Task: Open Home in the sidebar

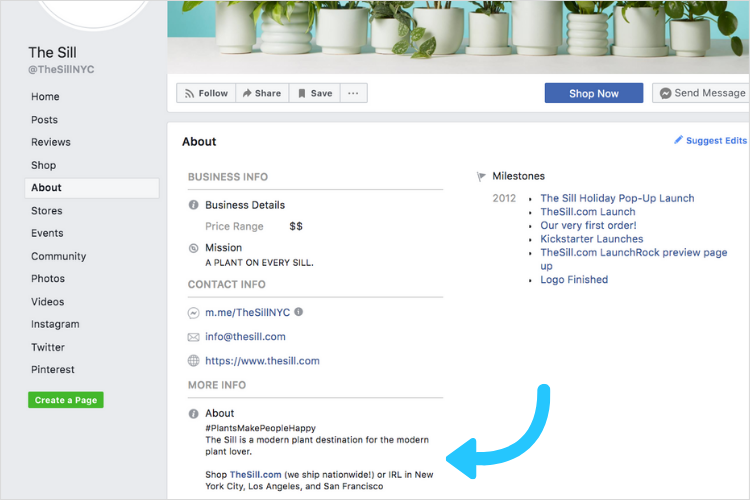Action: coord(45,97)
